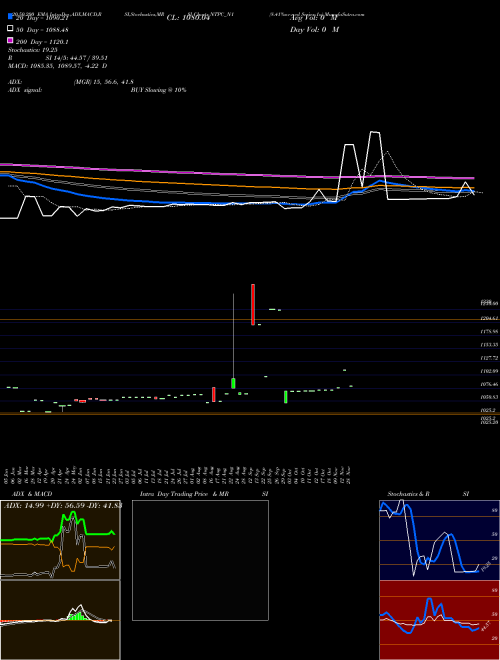Select the '200 Day = 1120.1' legend text

click(x=42, y=42)
